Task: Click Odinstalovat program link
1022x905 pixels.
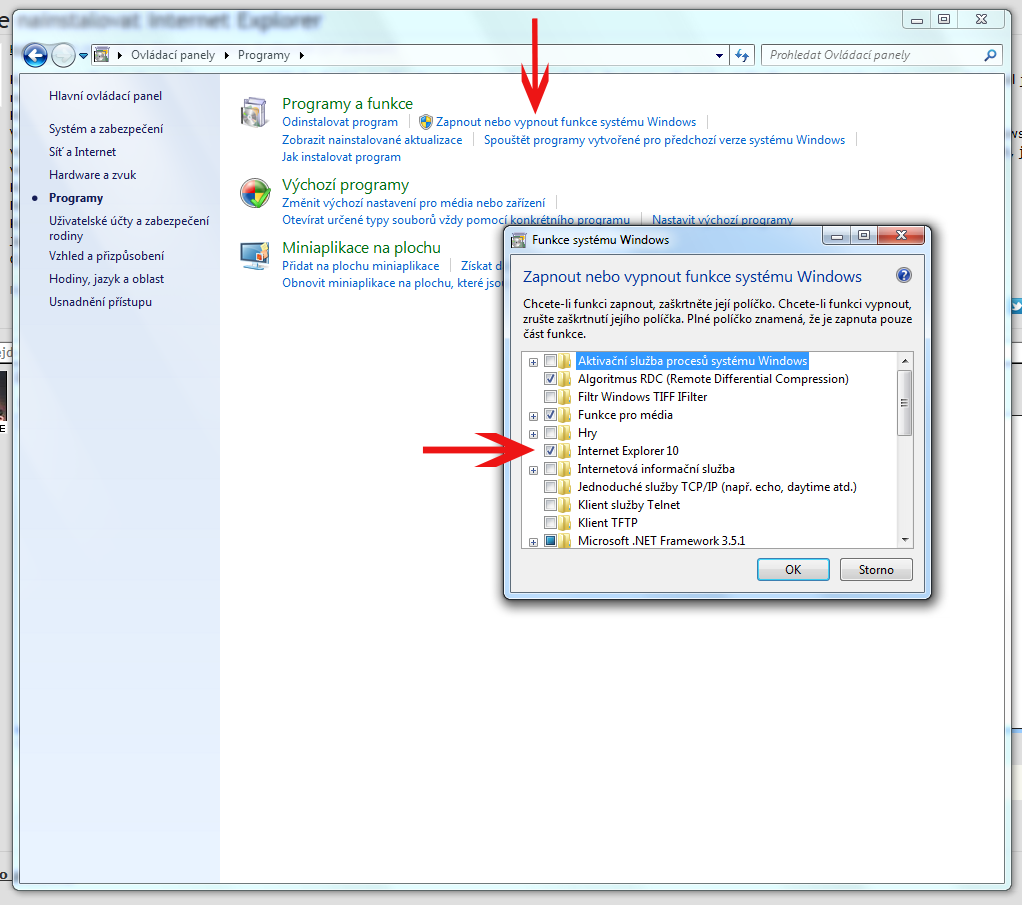Action: point(340,122)
